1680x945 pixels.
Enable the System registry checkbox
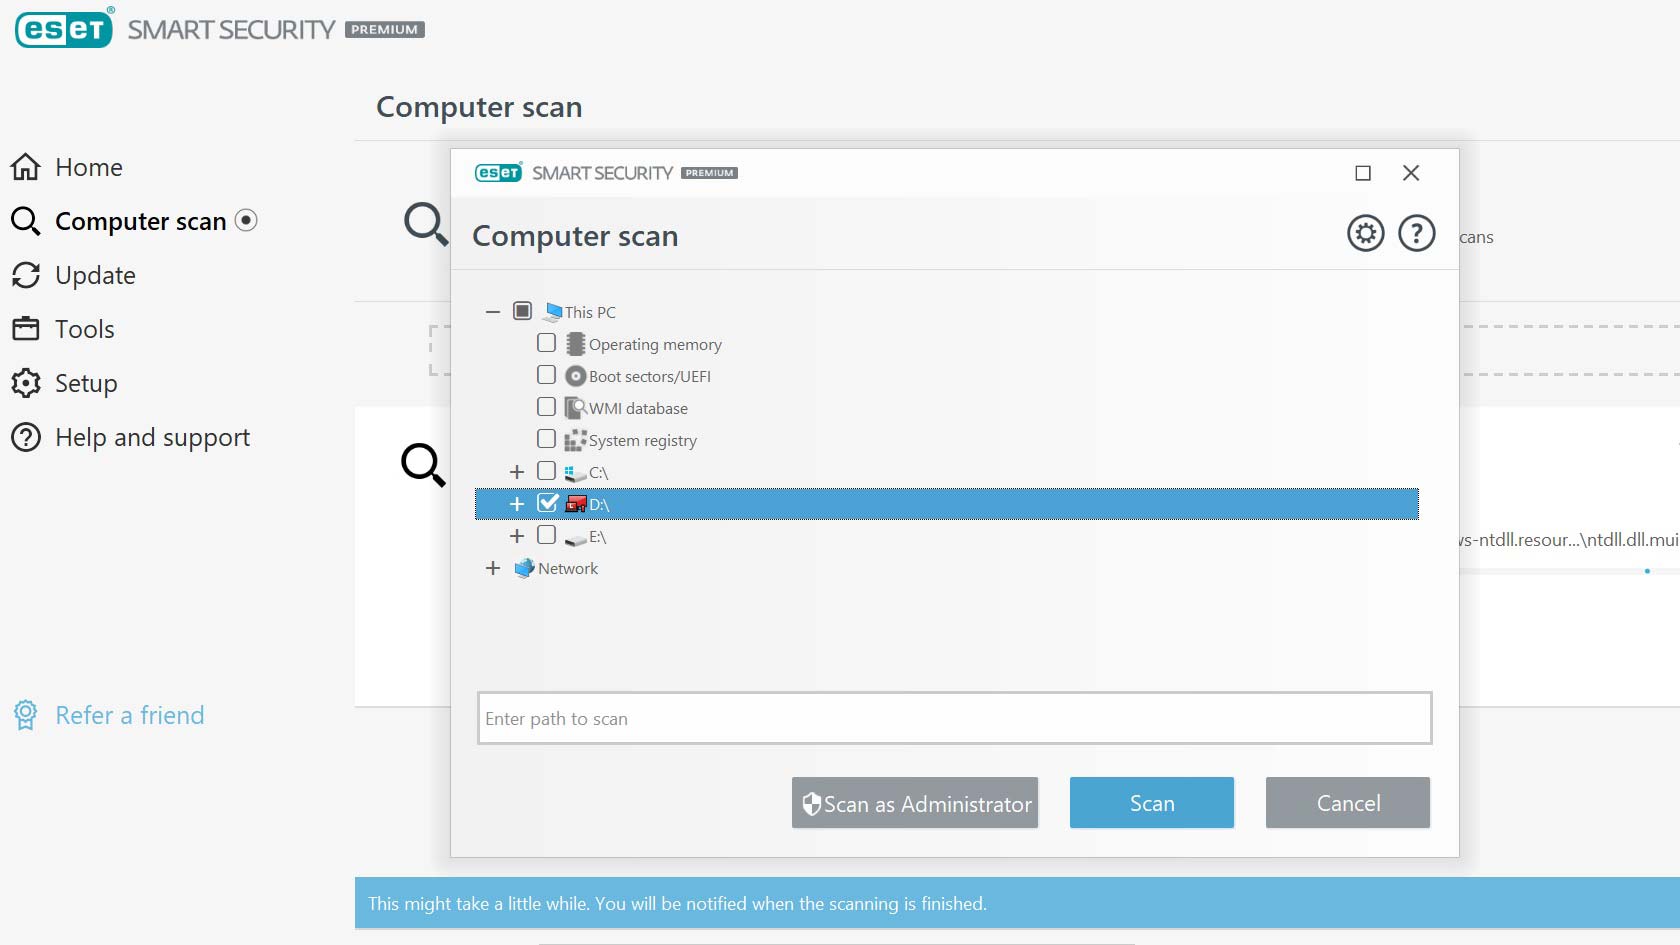[x=546, y=439]
